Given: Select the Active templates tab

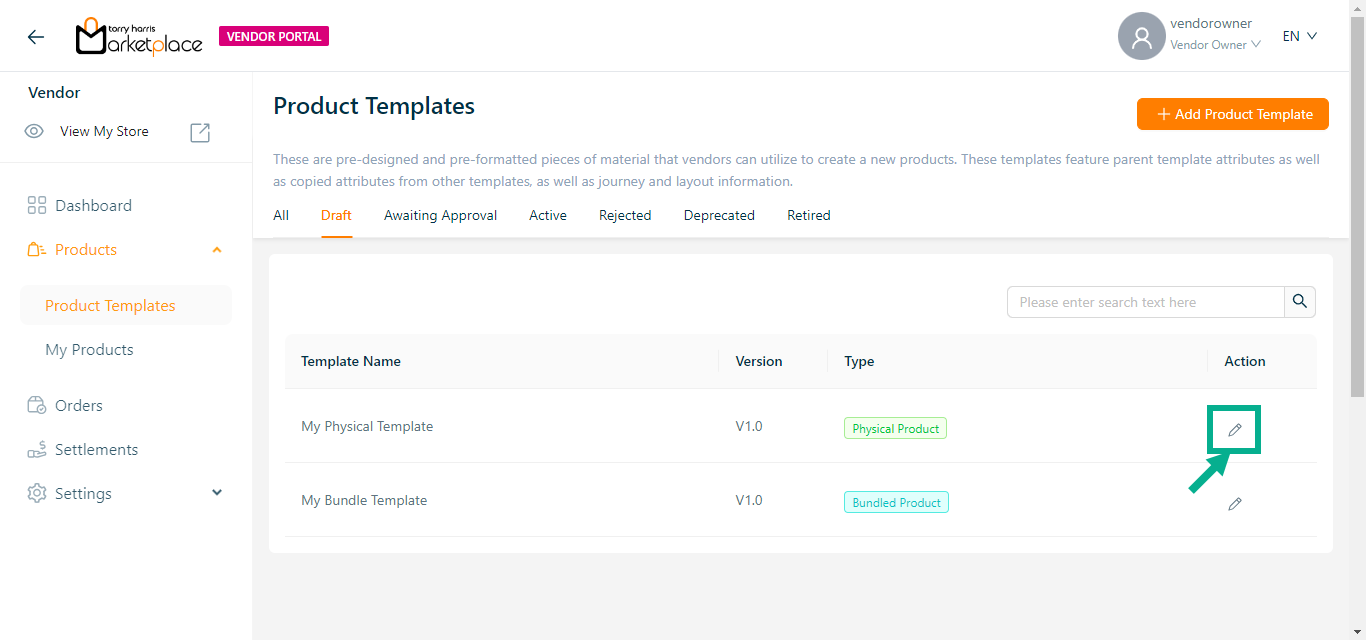Looking at the screenshot, I should (x=548, y=215).
